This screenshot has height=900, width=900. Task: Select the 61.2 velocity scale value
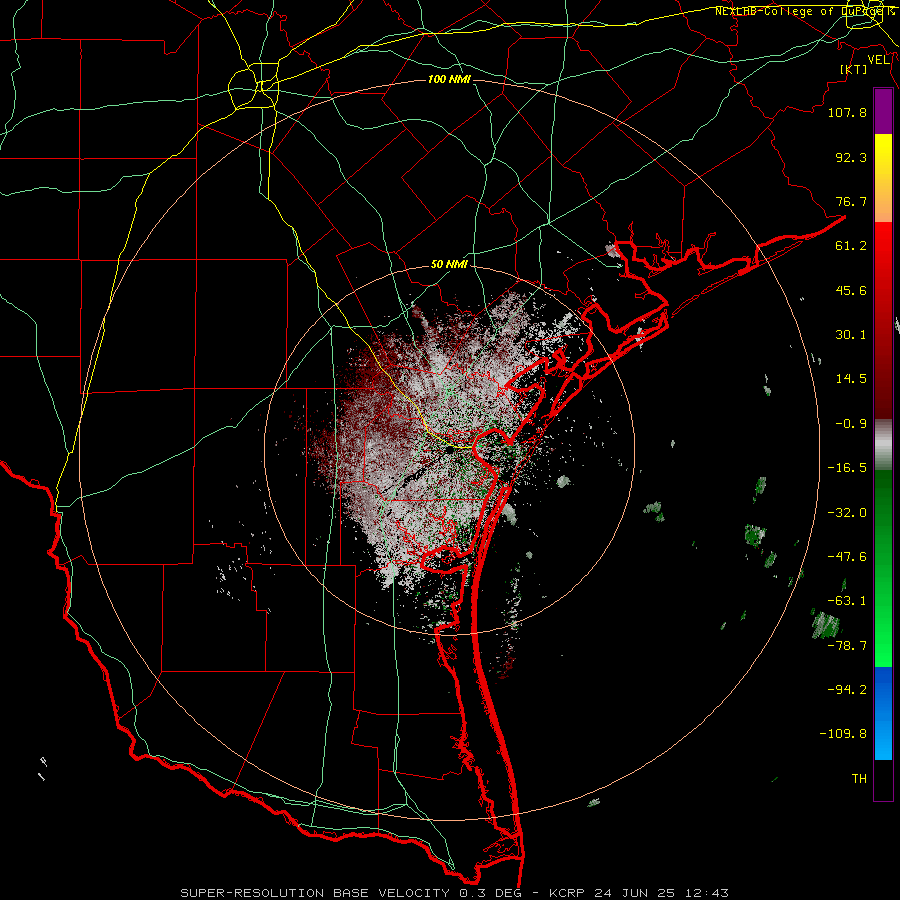pos(851,246)
